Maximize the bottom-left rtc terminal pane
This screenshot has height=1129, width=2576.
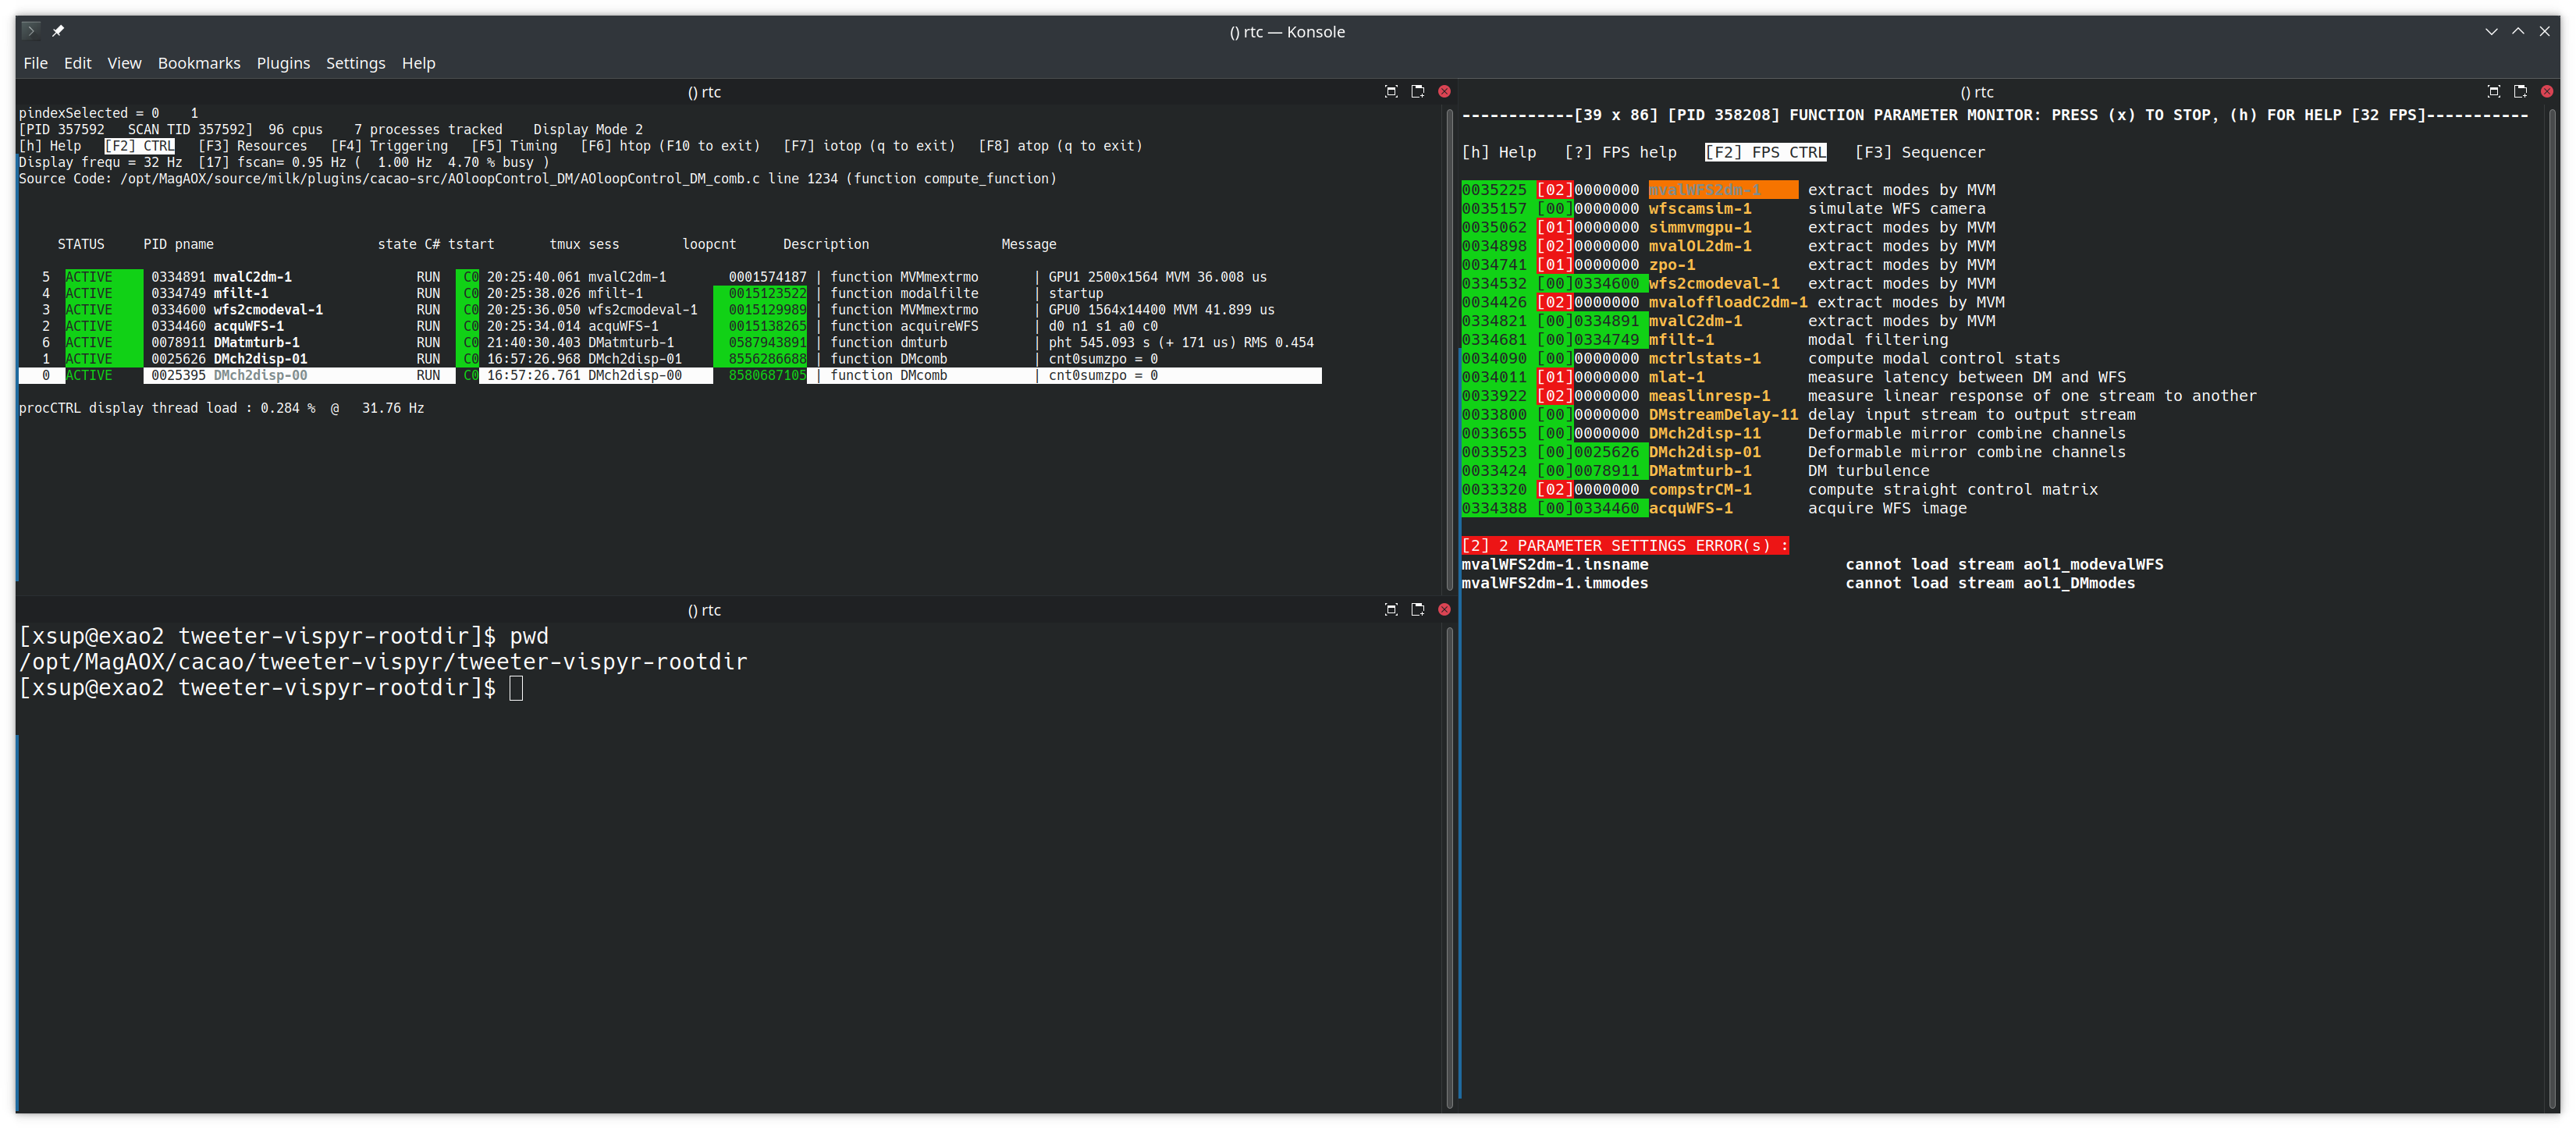pos(1390,609)
